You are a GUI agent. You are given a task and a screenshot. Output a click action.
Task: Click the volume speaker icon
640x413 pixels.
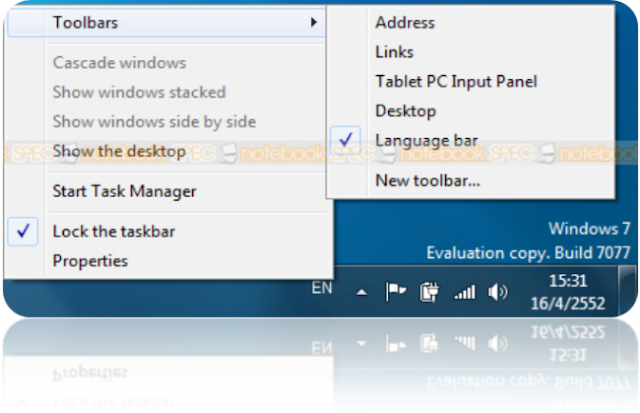pyautogui.click(x=498, y=292)
